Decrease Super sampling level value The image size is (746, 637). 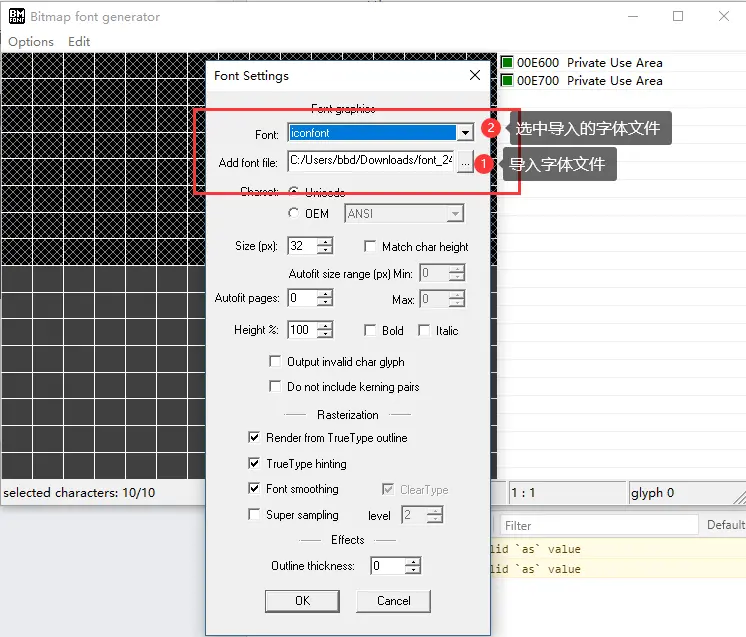435,519
